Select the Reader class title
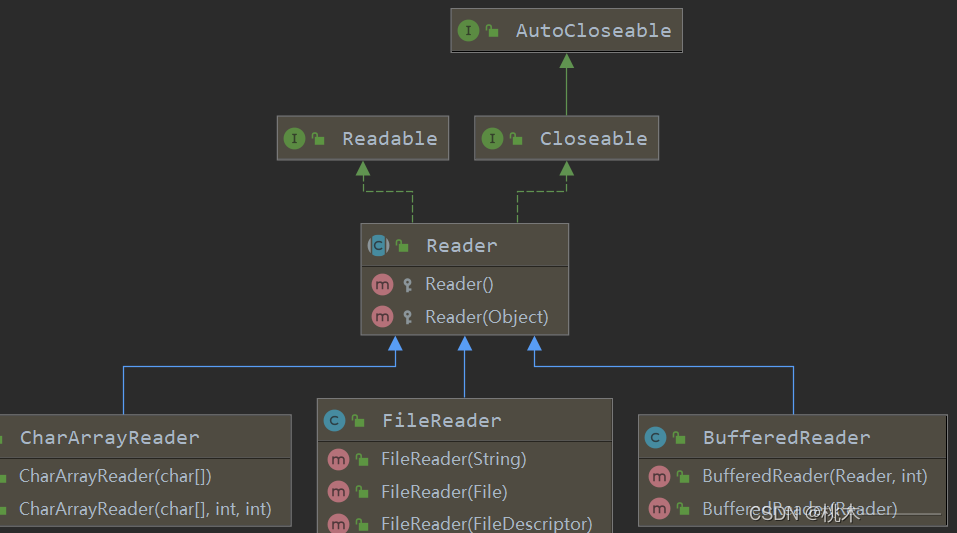 click(x=461, y=245)
